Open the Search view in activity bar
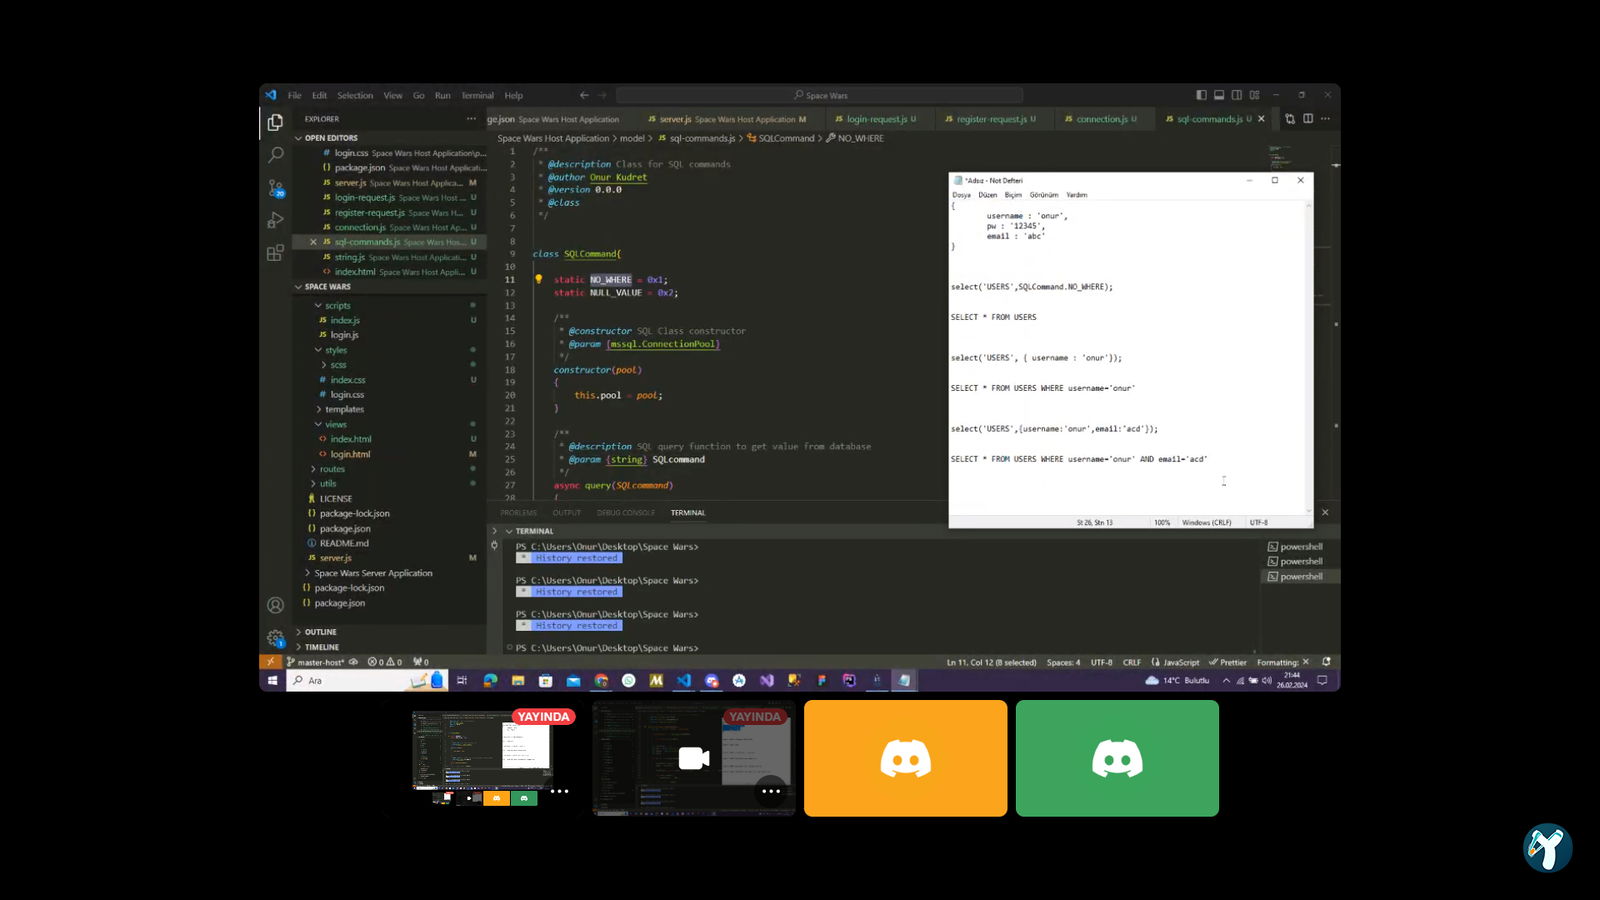Image resolution: width=1600 pixels, height=900 pixels. pos(275,155)
